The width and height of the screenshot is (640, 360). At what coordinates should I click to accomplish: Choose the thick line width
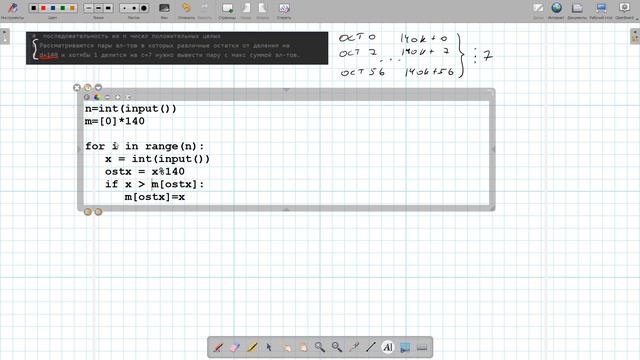pos(108,8)
